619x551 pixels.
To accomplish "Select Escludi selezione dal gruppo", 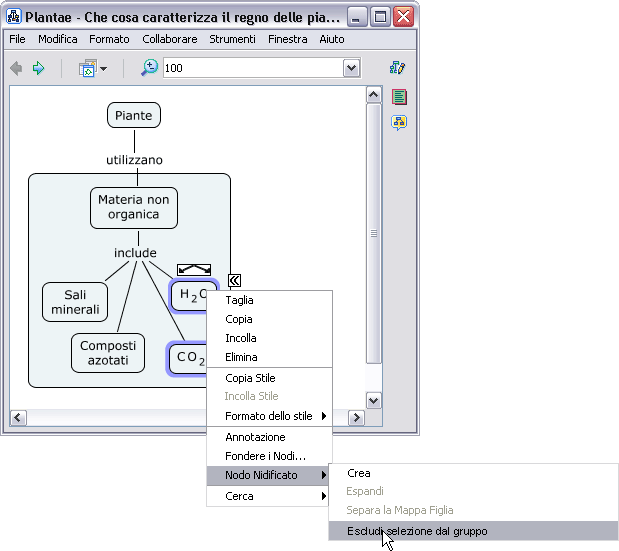I will click(x=417, y=531).
